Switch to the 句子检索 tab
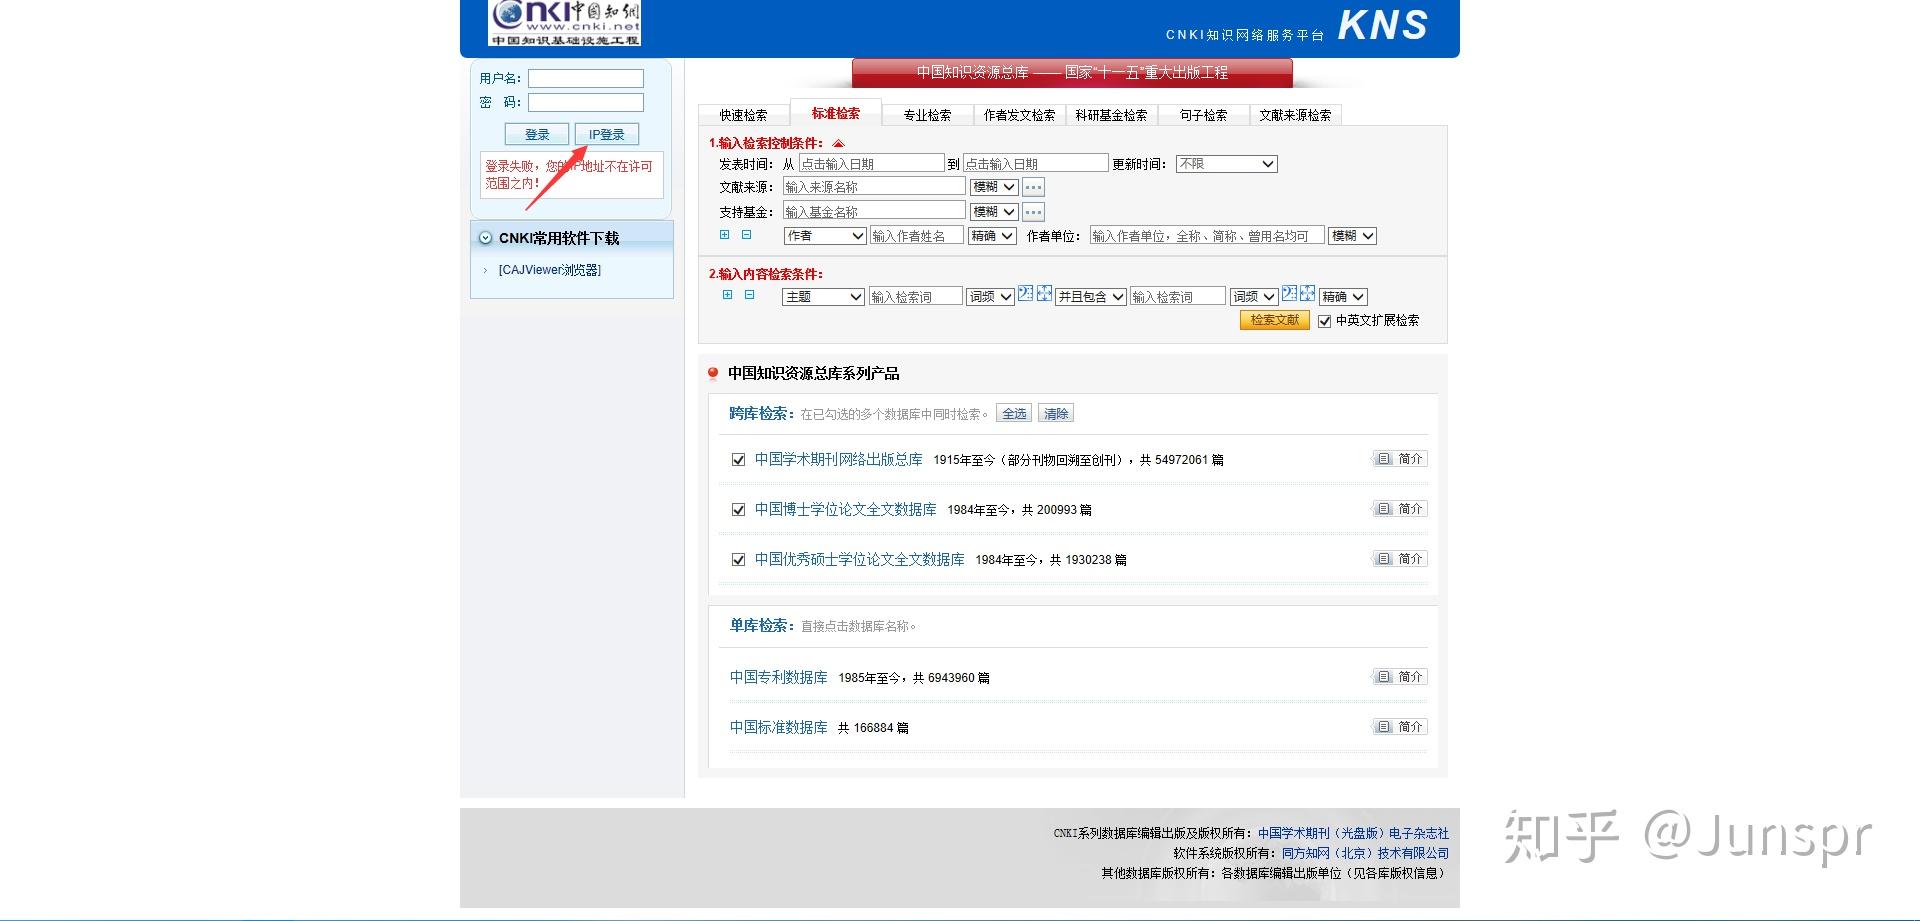 [1203, 115]
